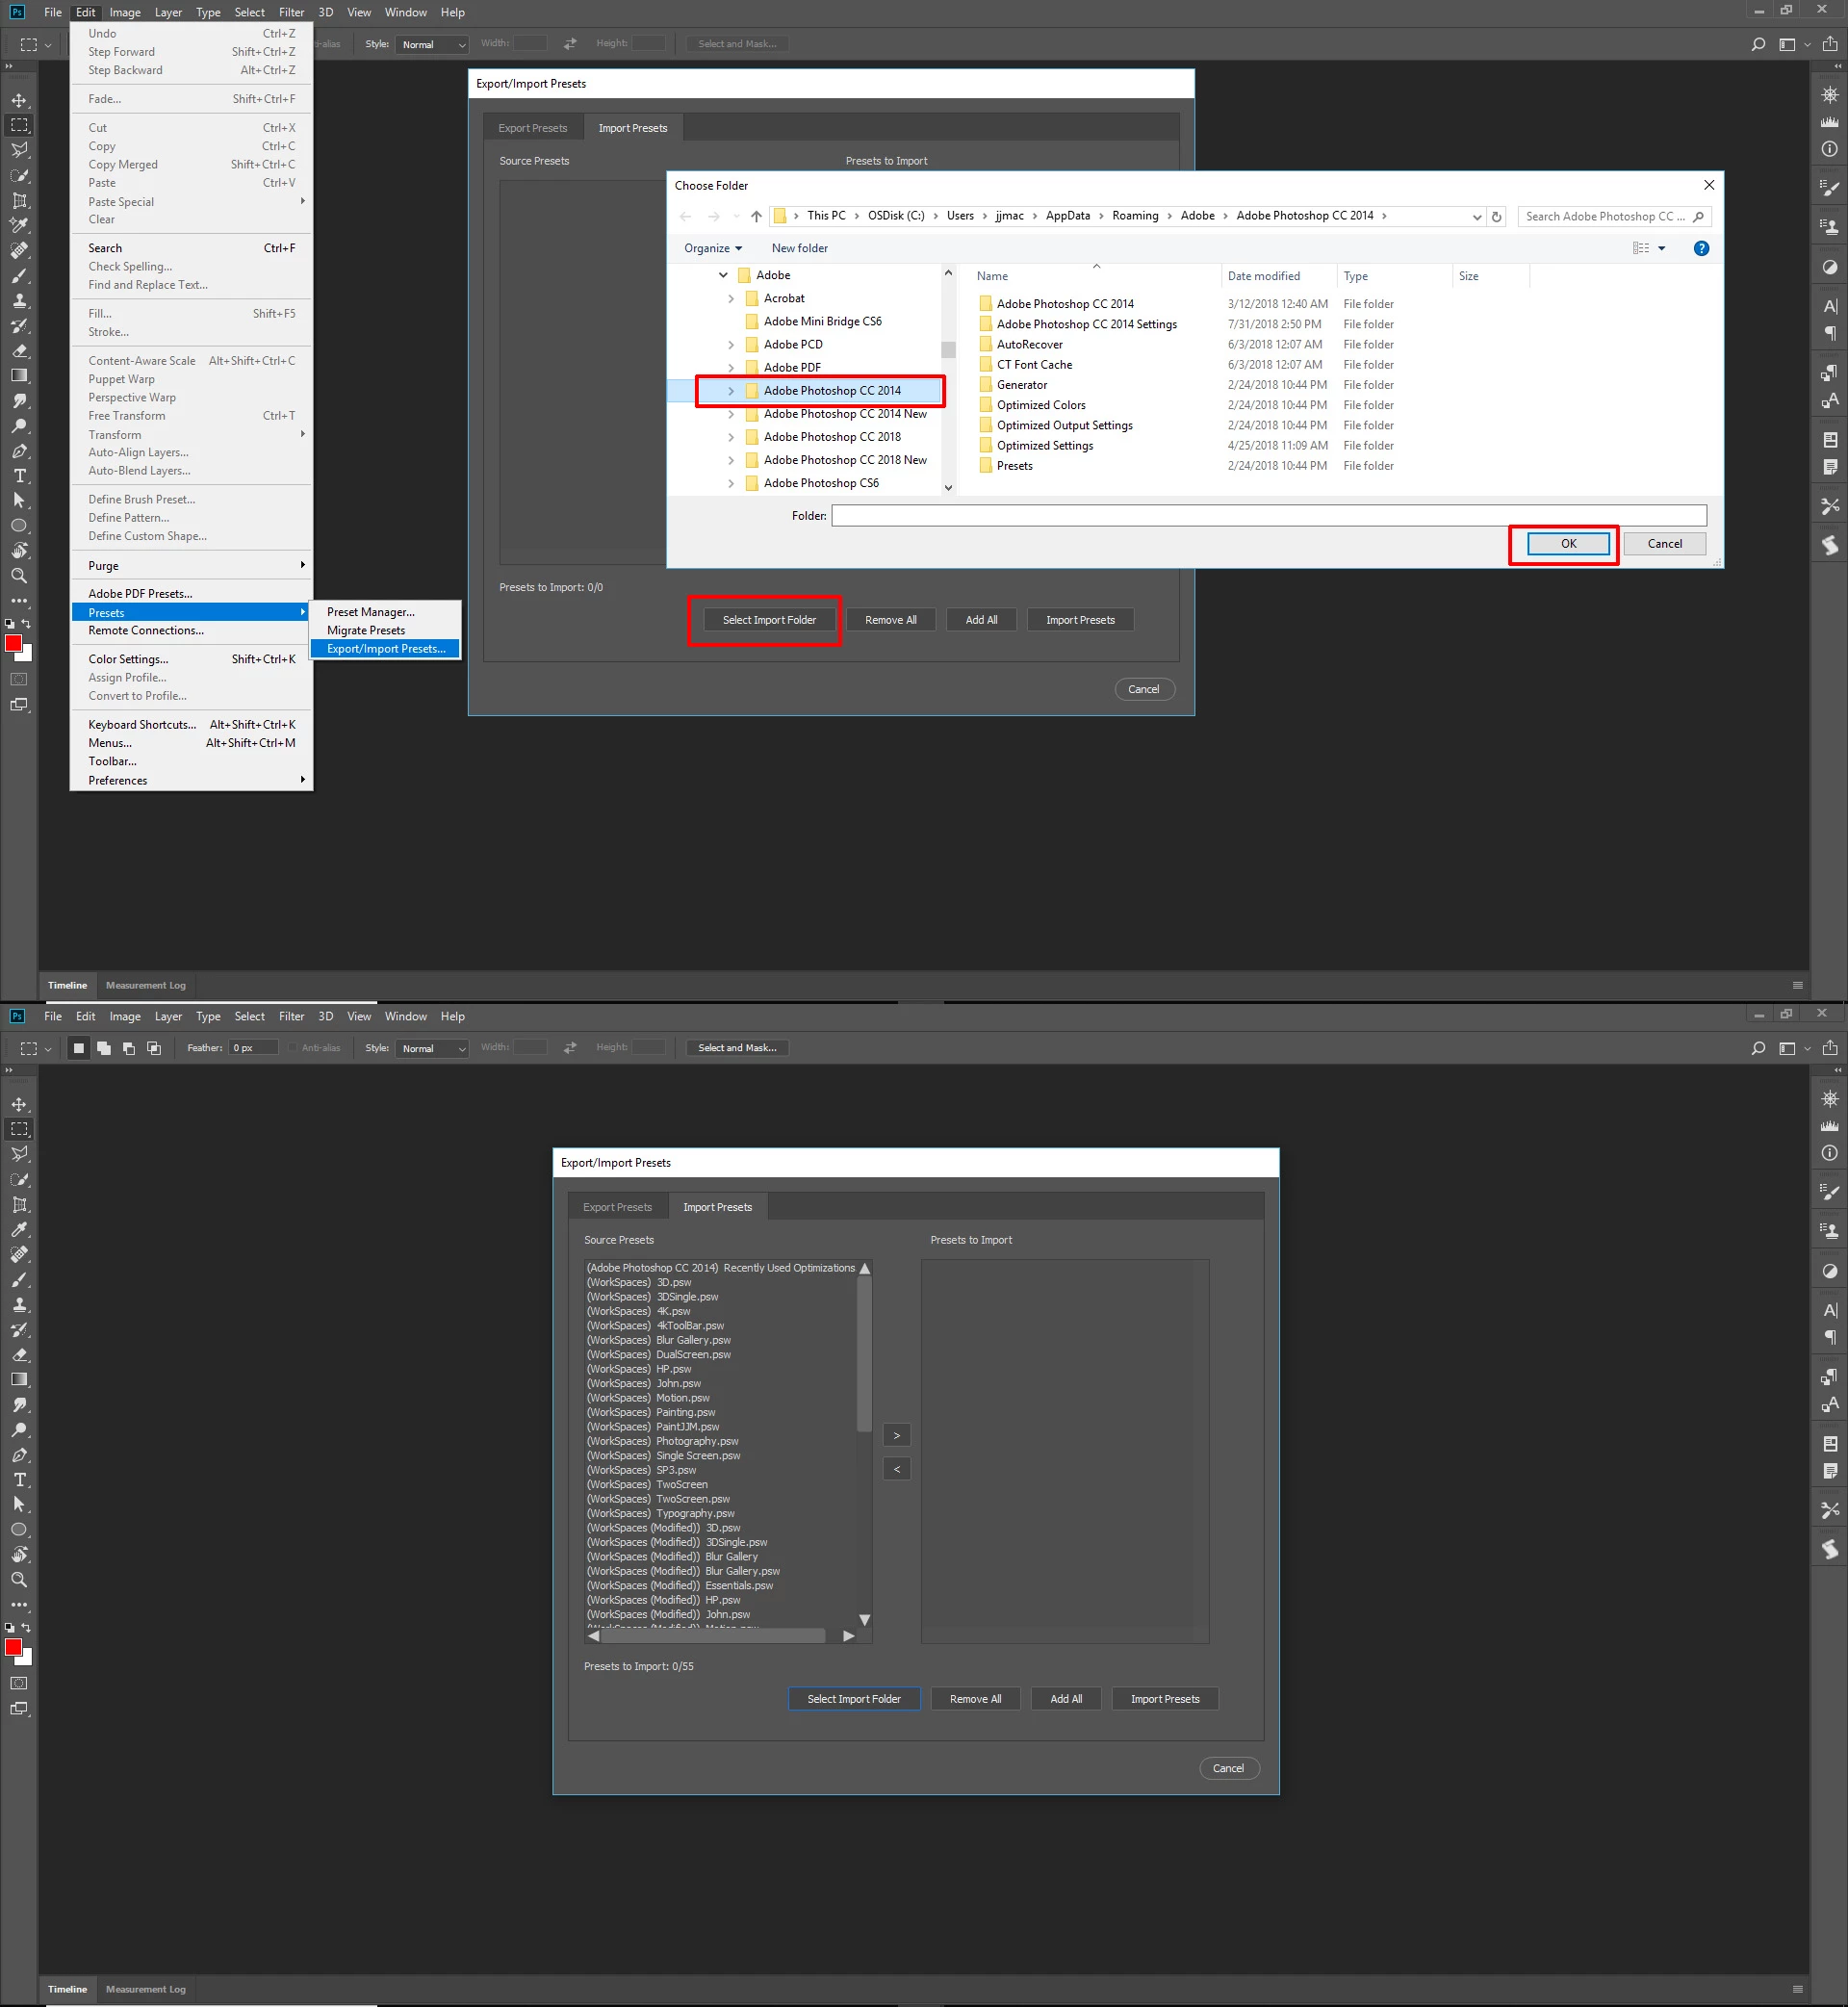Open Color Settings from Edit menu

coord(128,659)
